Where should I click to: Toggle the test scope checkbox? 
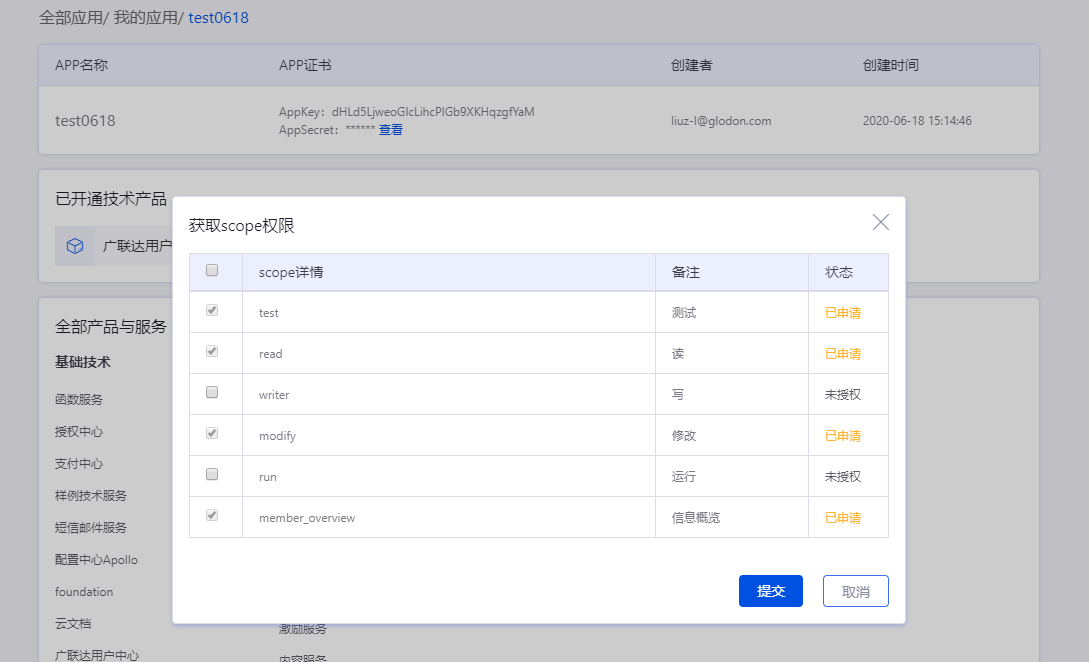pos(212,311)
